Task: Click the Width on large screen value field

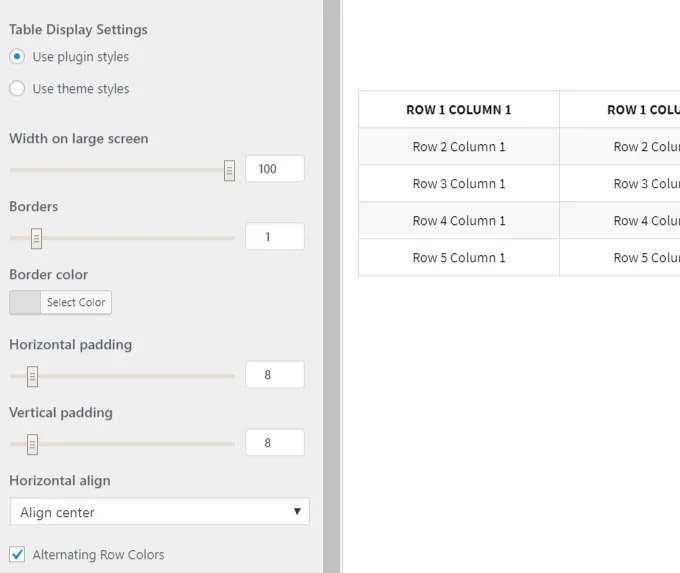Action: pyautogui.click(x=274, y=169)
